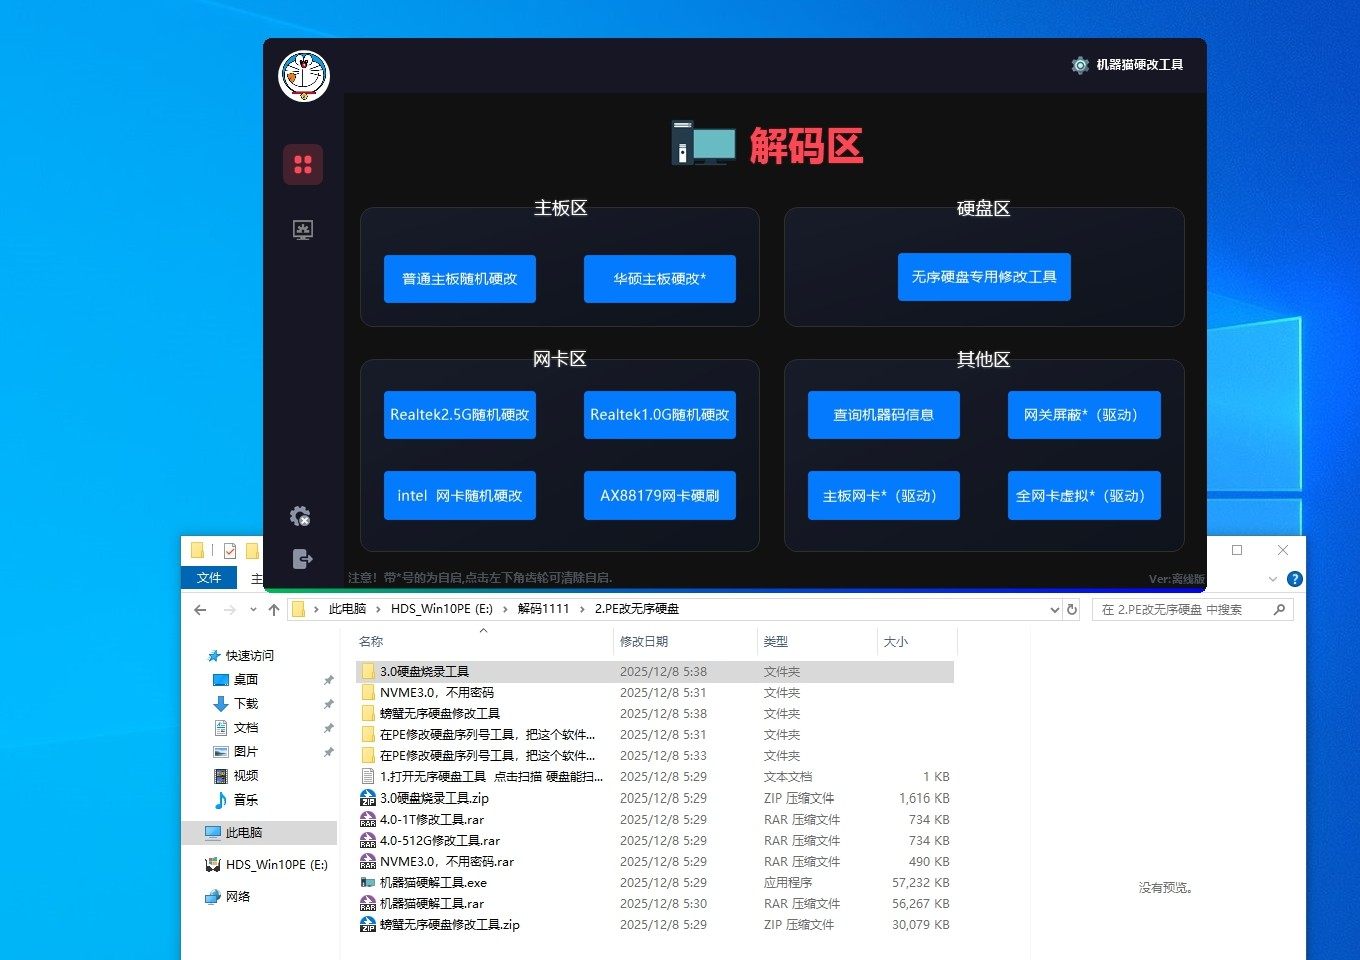Image resolution: width=1360 pixels, height=960 pixels.
Task: Click the gear icon to clear autostart
Action: tap(300, 516)
